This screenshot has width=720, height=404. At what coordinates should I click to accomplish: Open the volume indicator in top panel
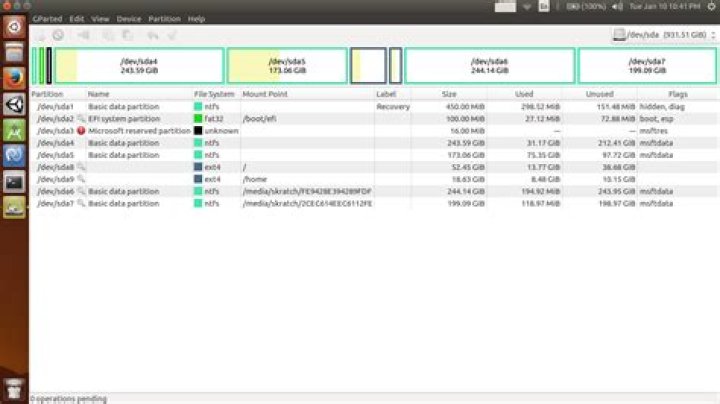[618, 6]
